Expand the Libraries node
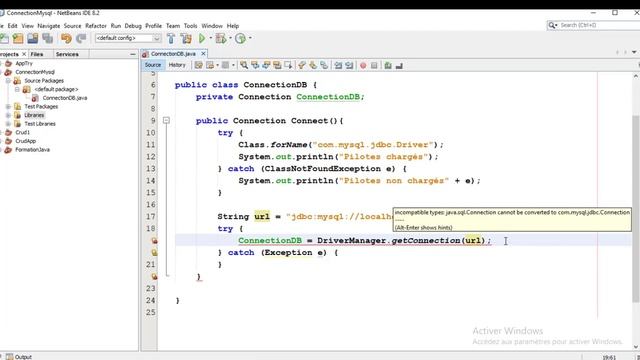Viewport: 640px width, 360px height. pyautogui.click(x=8, y=115)
